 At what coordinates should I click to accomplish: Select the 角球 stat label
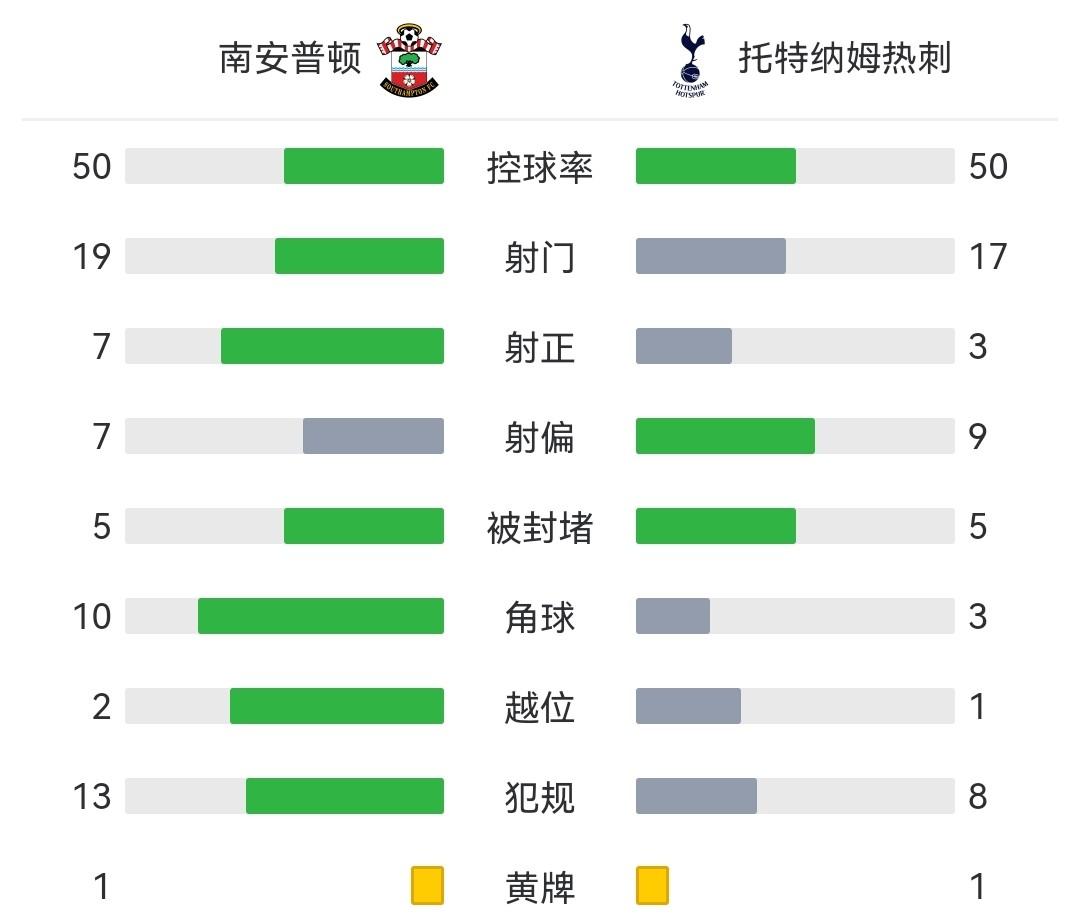(540, 617)
